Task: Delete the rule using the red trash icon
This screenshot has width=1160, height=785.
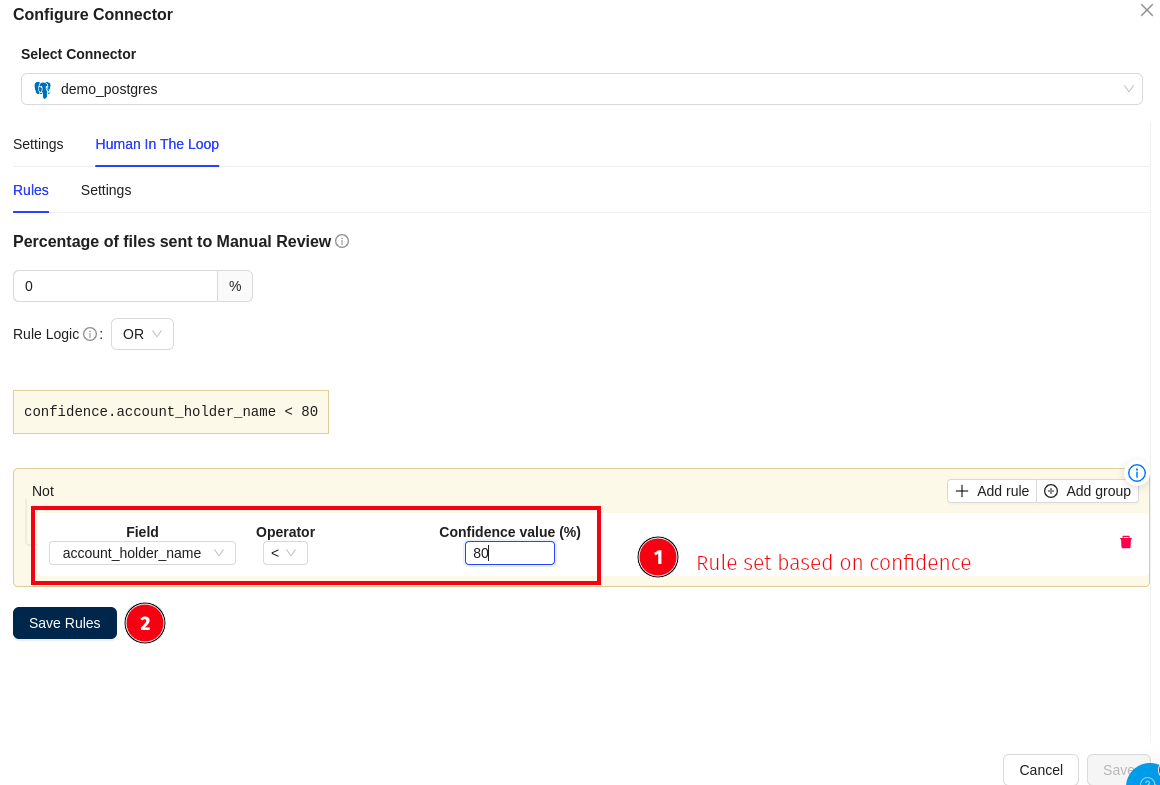Action: (1125, 542)
